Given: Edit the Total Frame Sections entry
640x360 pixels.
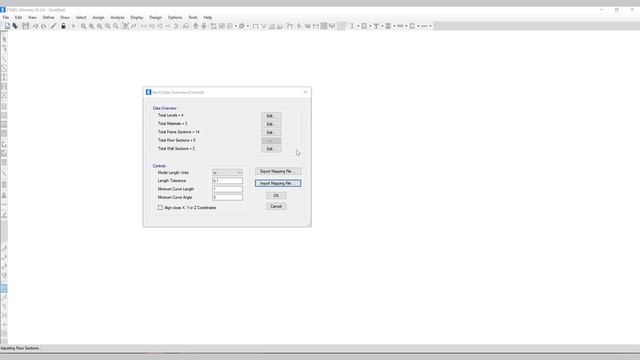Looking at the screenshot, I should pyautogui.click(x=271, y=133).
